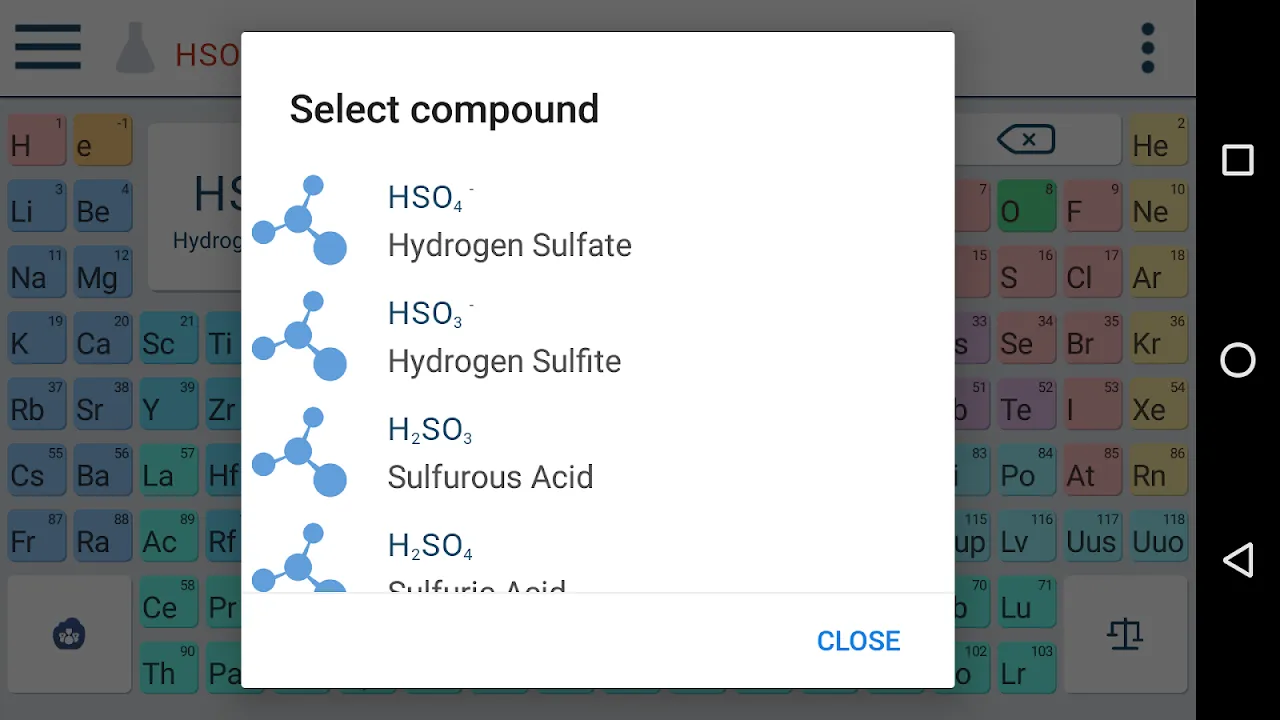Screen dimensions: 1280x720
Task: Close the Select compound dialog
Action: [858, 641]
